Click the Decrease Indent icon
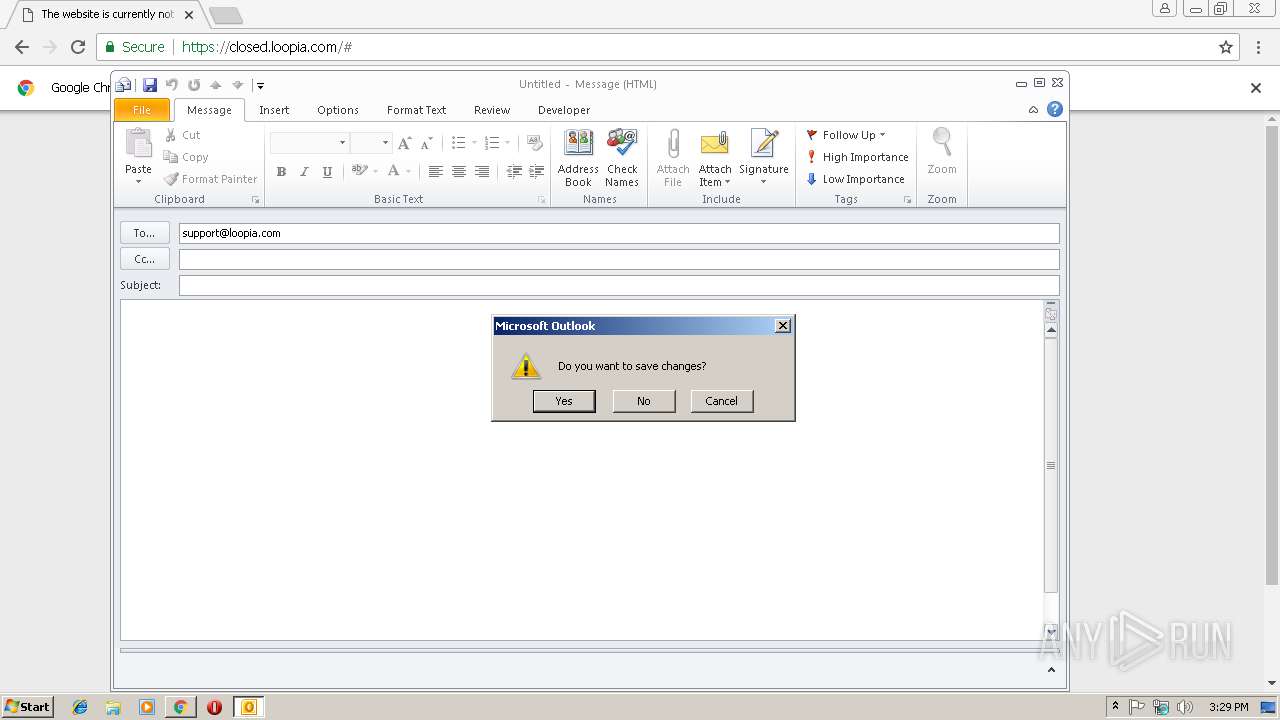Viewport: 1280px width, 720px height. [x=514, y=172]
